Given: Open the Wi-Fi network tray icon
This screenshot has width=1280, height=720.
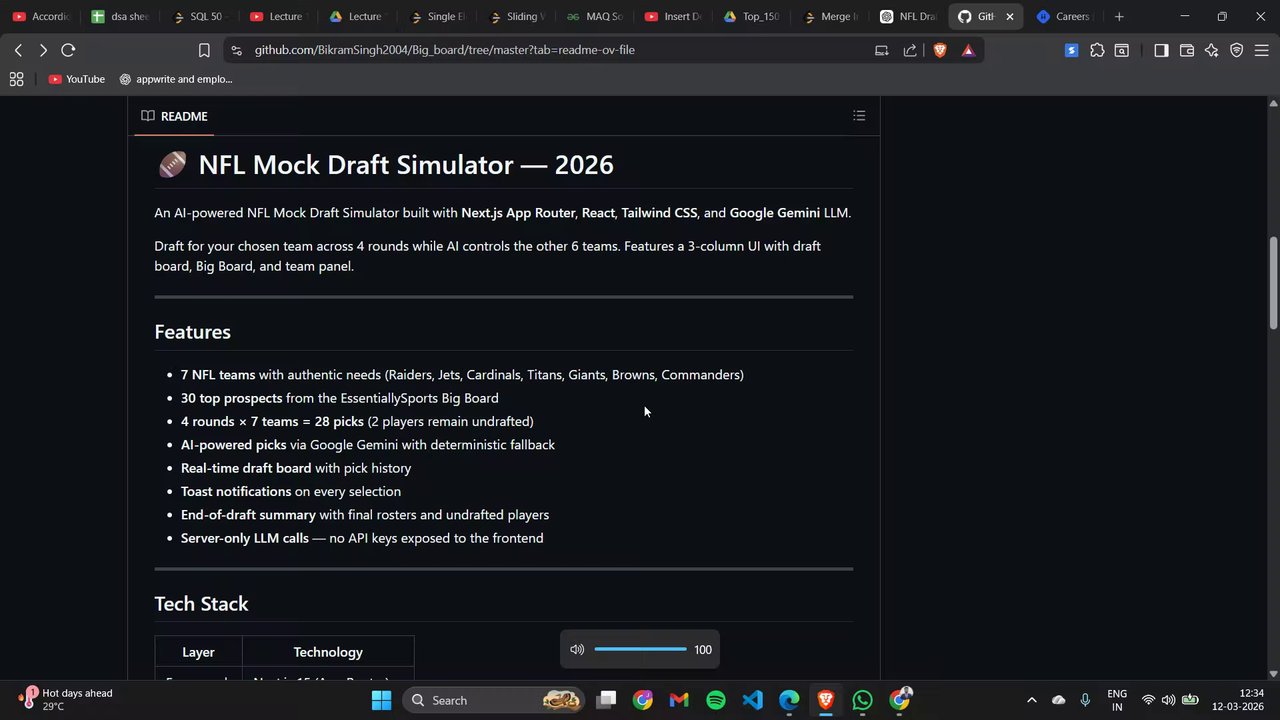Looking at the screenshot, I should [x=1148, y=700].
